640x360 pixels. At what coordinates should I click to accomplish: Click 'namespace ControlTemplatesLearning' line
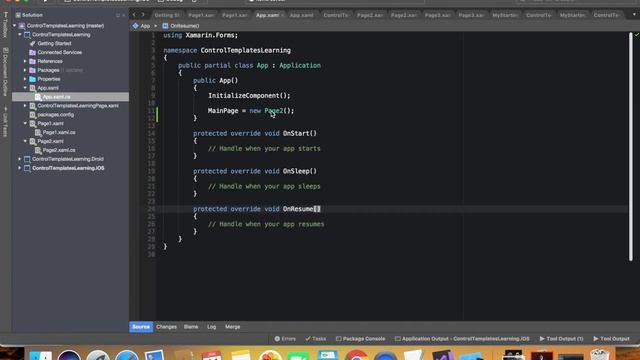point(227,50)
